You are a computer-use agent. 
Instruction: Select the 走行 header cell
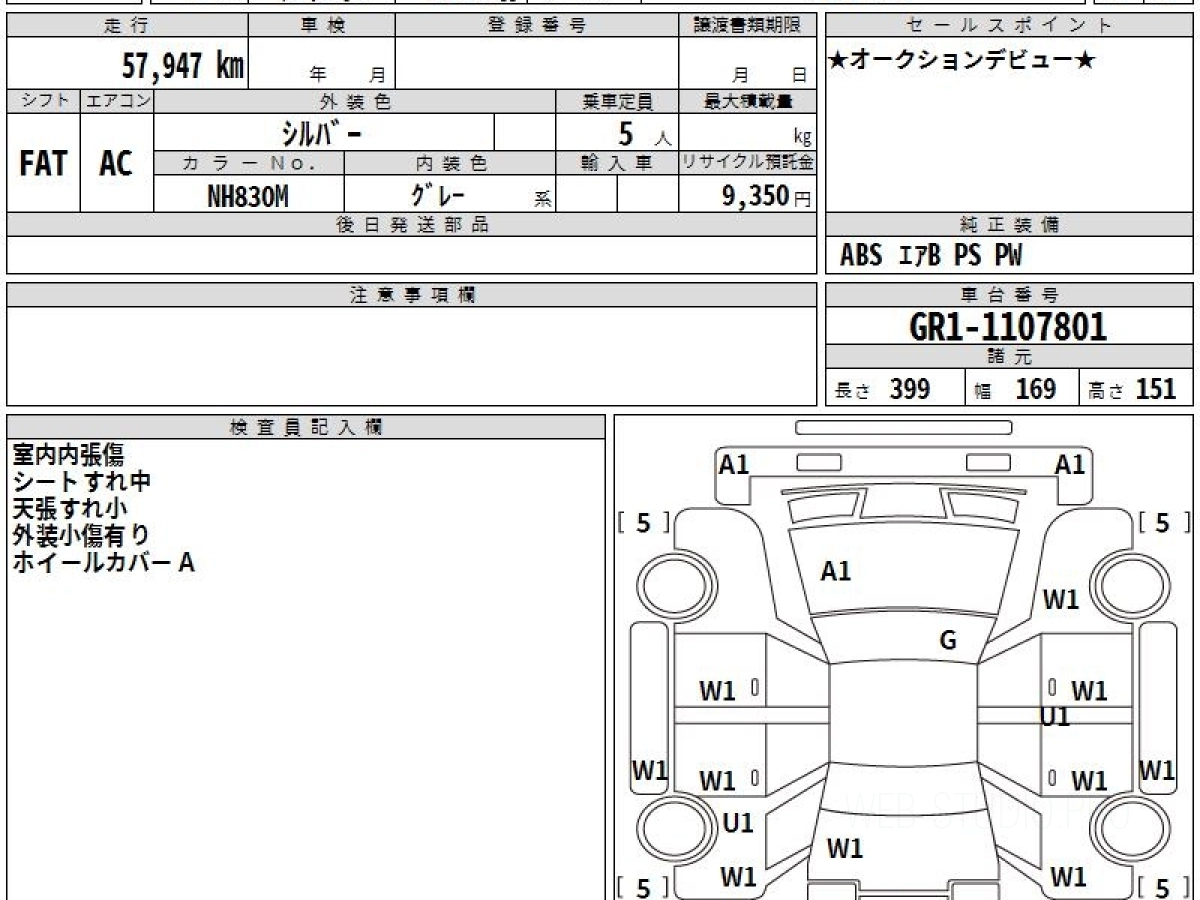pos(127,26)
